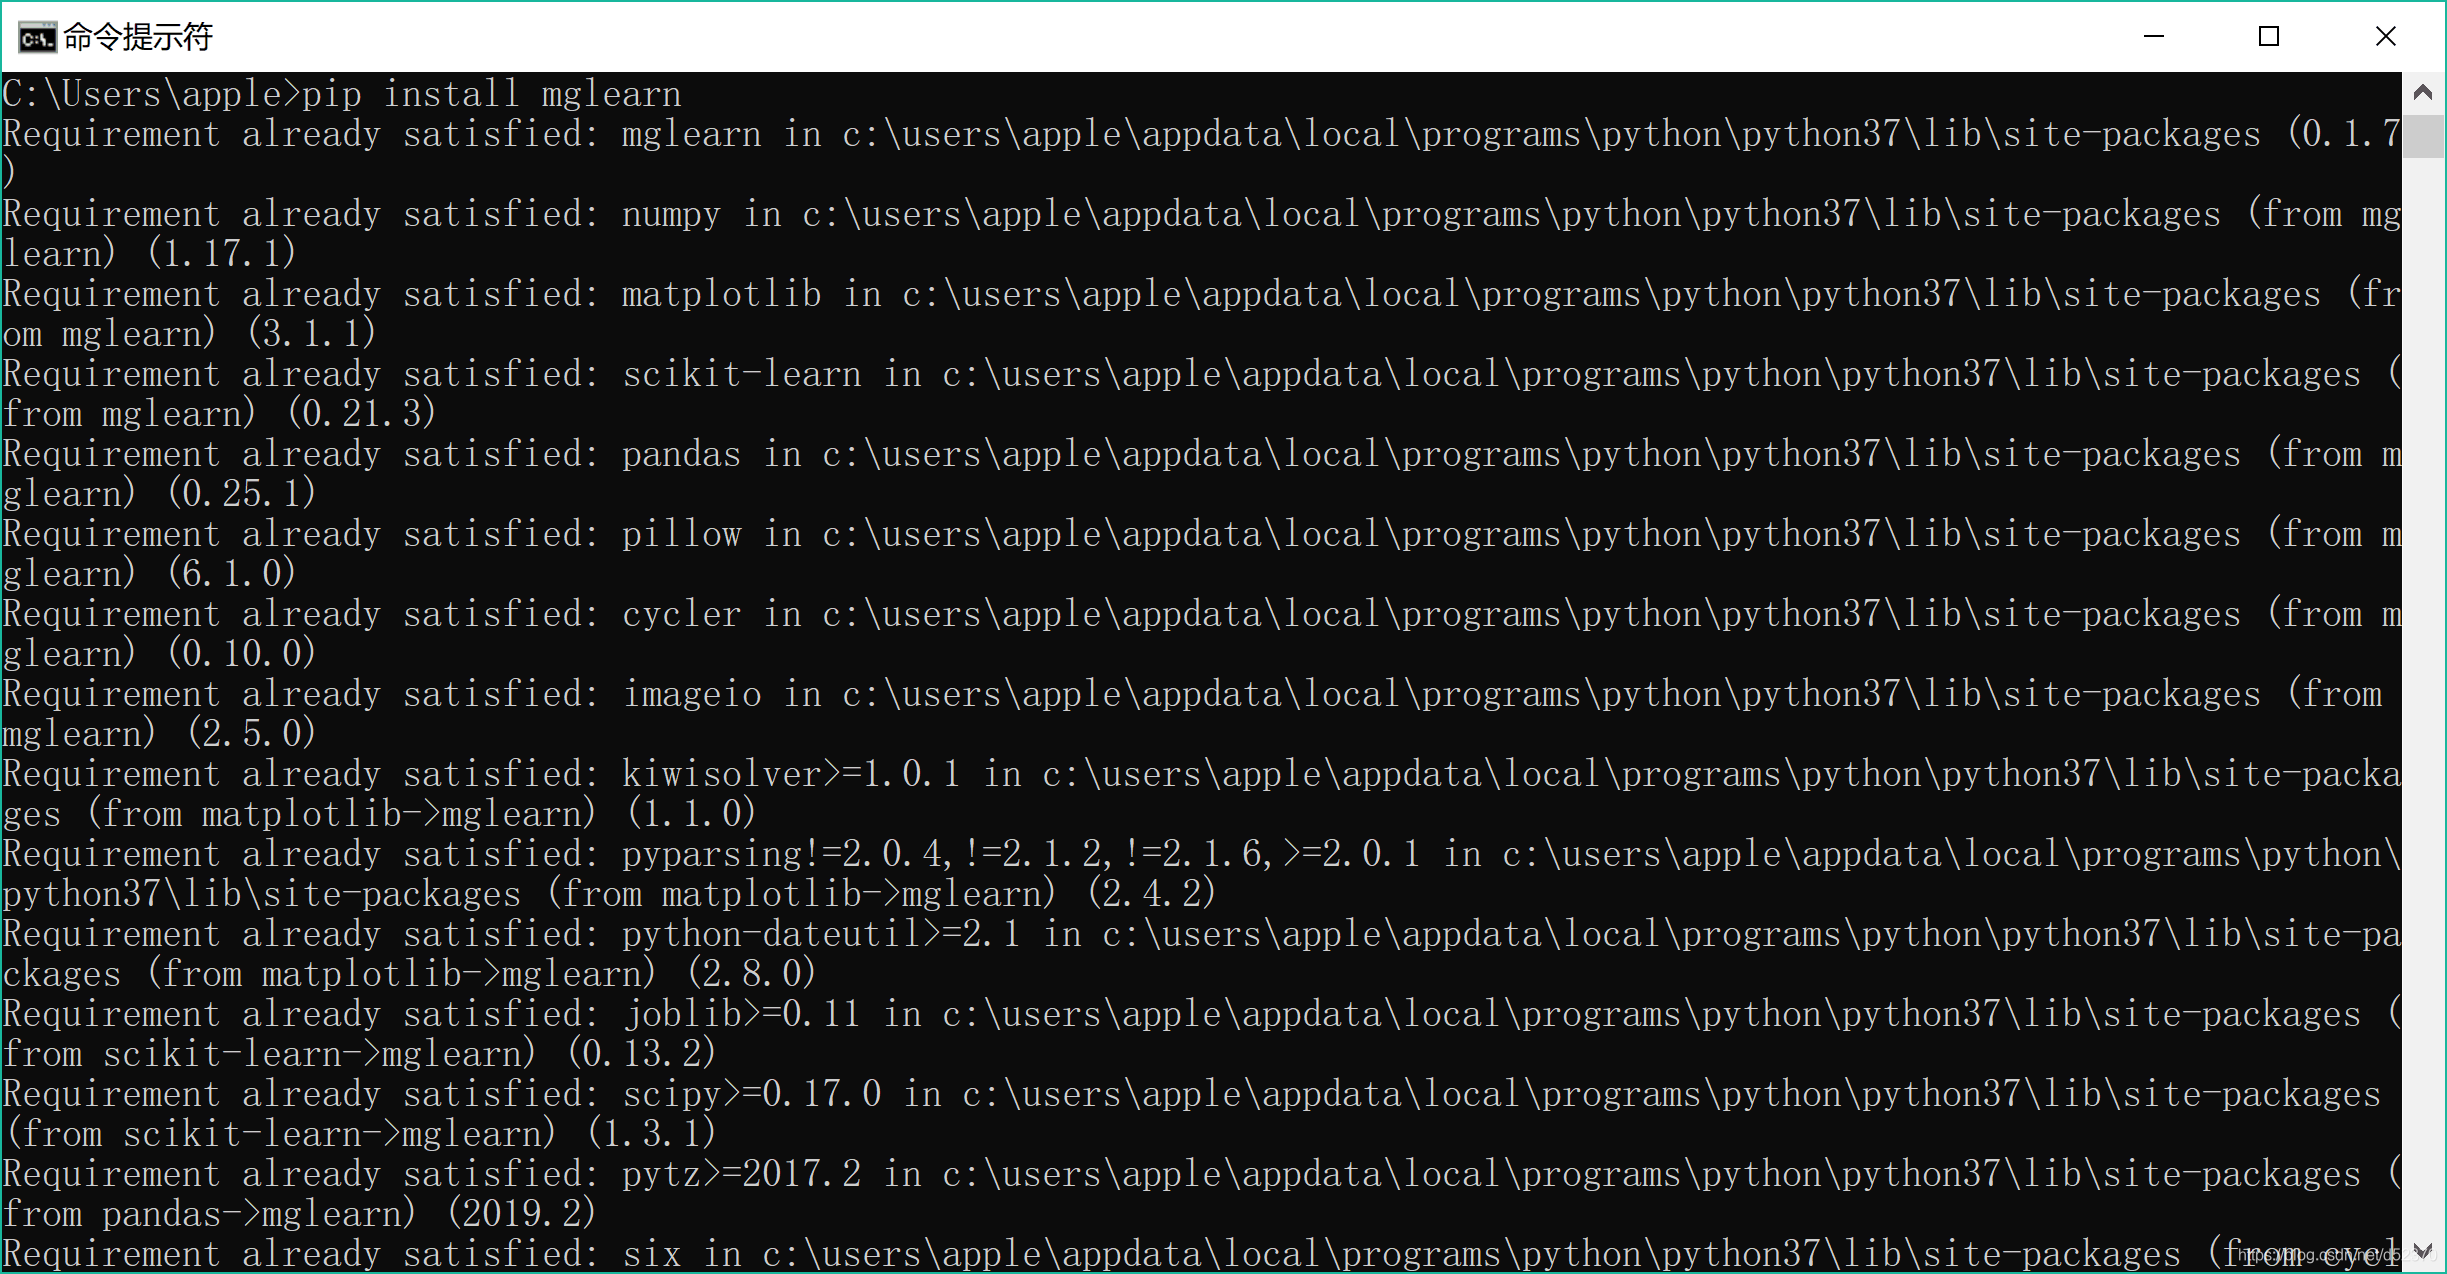
Task: Click the vertical scrollbar thumb
Action: tap(2422, 137)
